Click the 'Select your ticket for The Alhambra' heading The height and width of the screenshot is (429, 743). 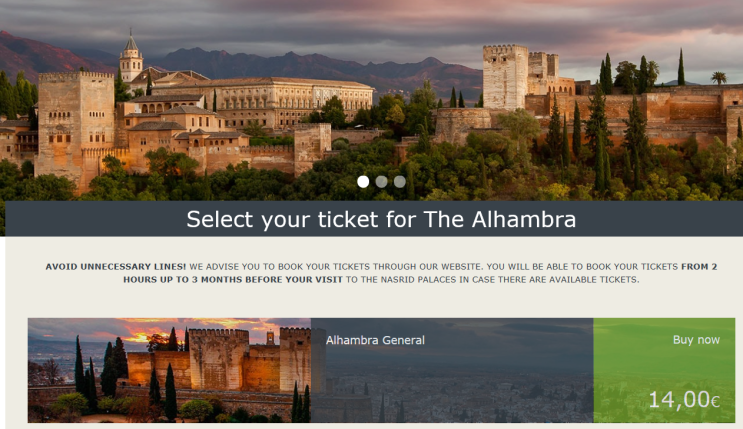(381, 218)
